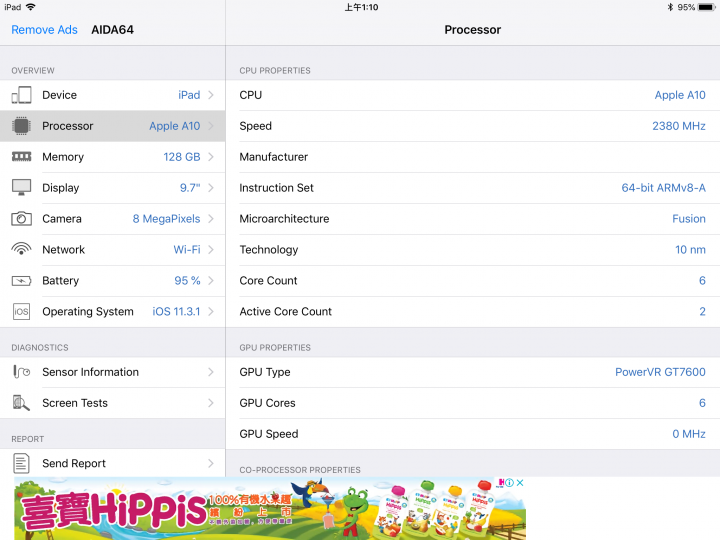Tap the iOS Operating System icon
Viewport: 720px width, 540px height.
tap(21, 311)
